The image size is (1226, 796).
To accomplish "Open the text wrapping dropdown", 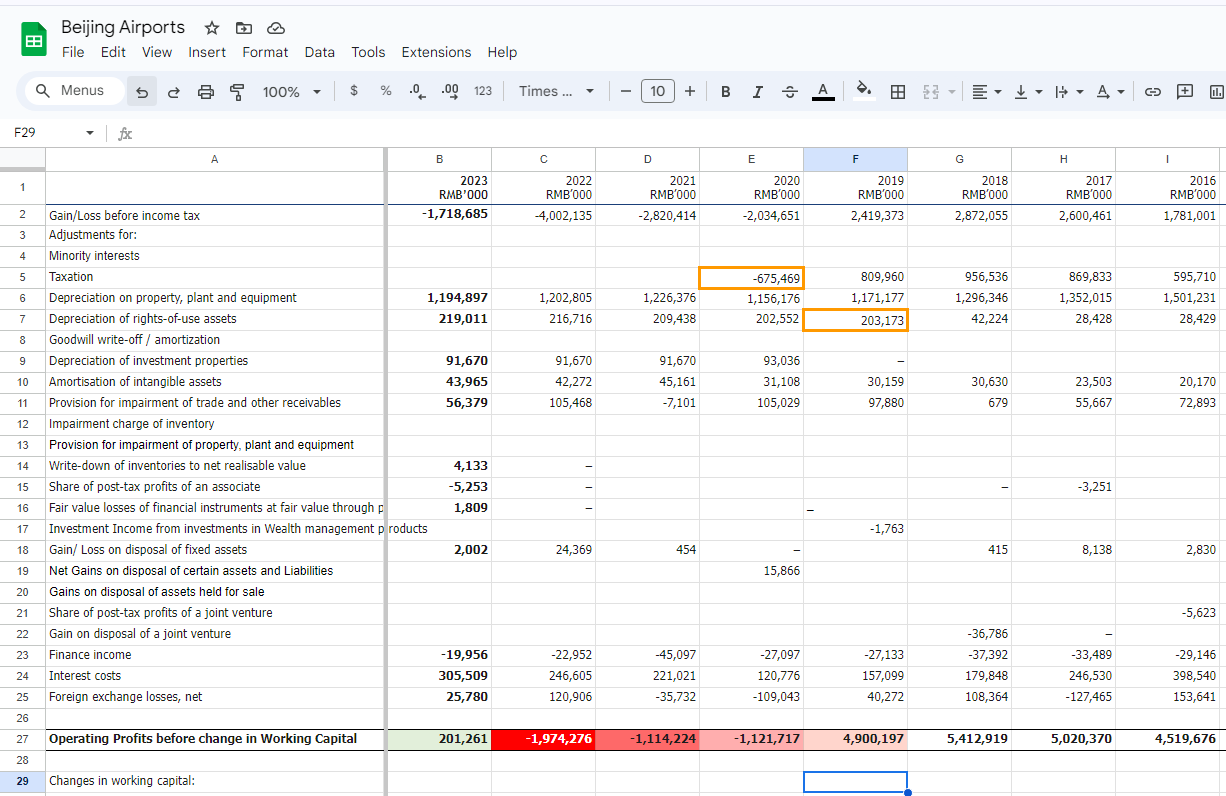I will point(1068,91).
